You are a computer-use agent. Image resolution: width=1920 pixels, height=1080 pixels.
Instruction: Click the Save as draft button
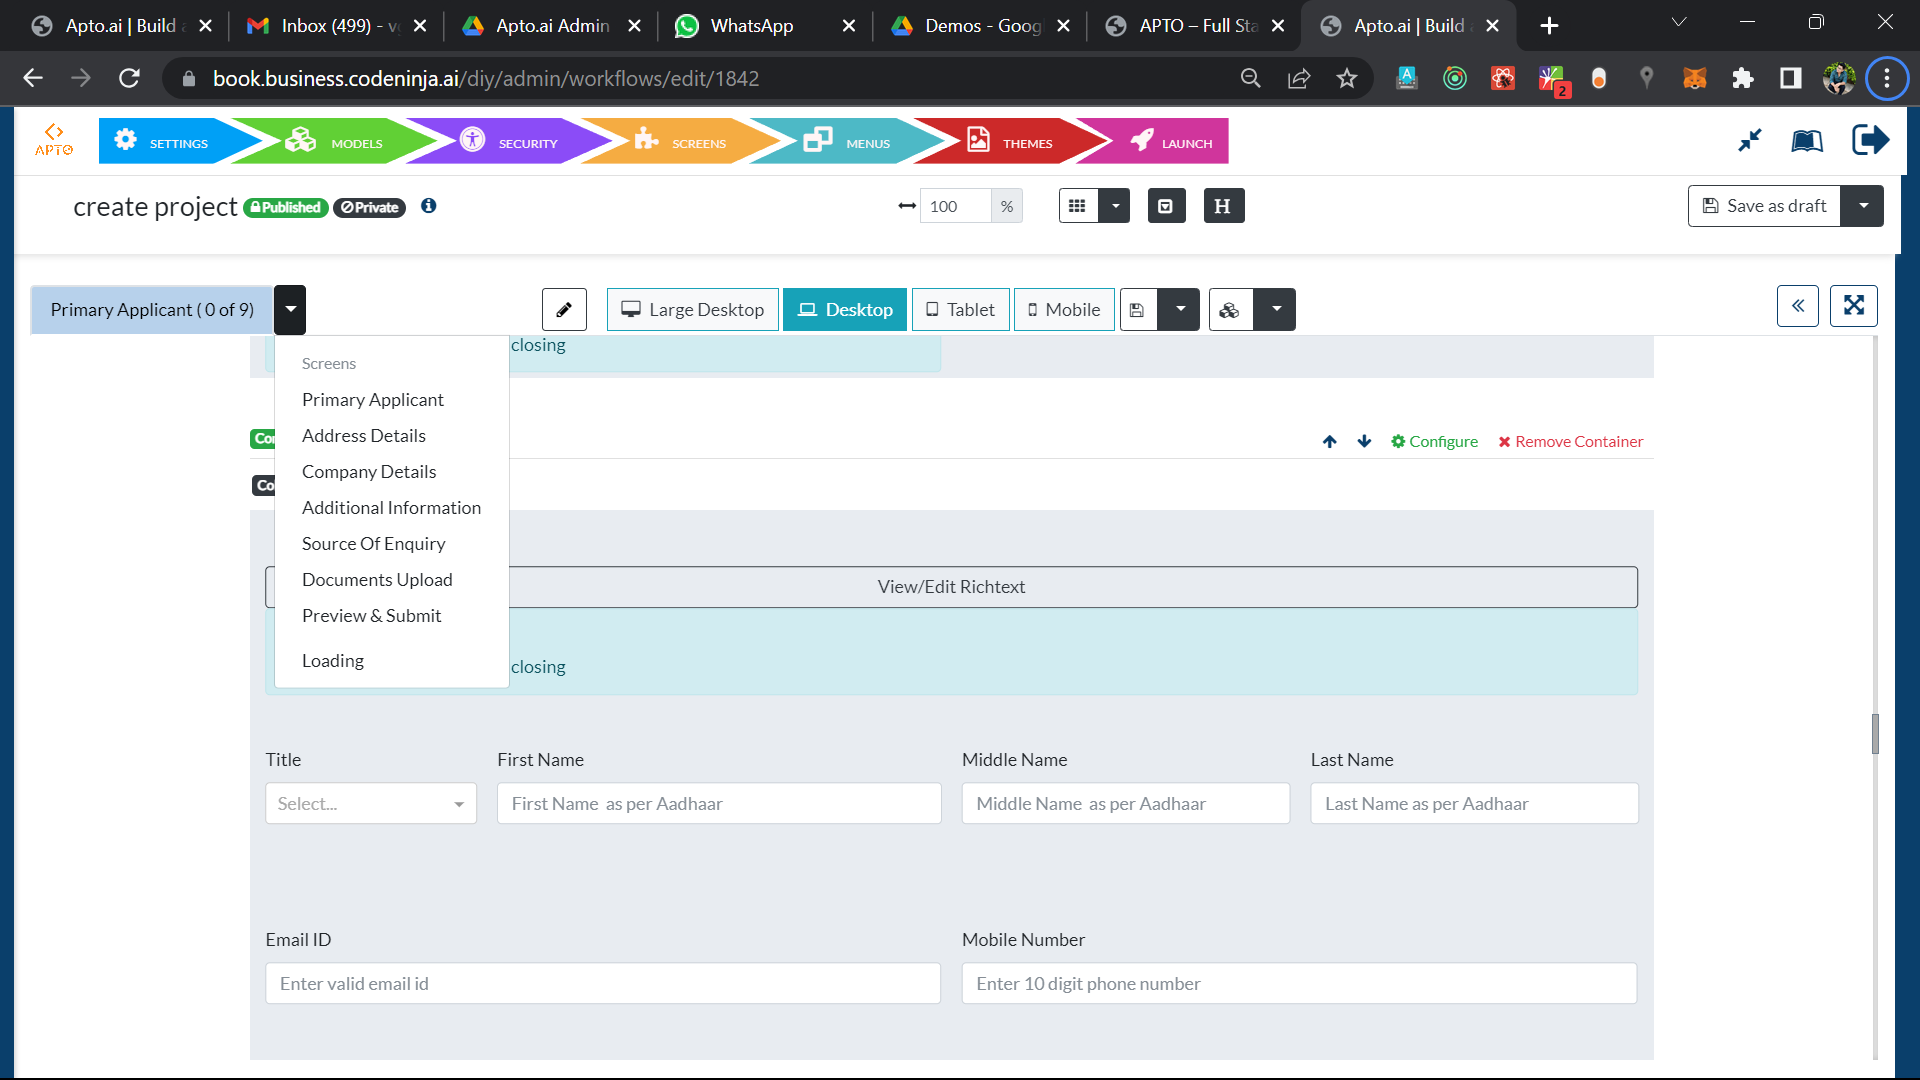click(x=1763, y=205)
